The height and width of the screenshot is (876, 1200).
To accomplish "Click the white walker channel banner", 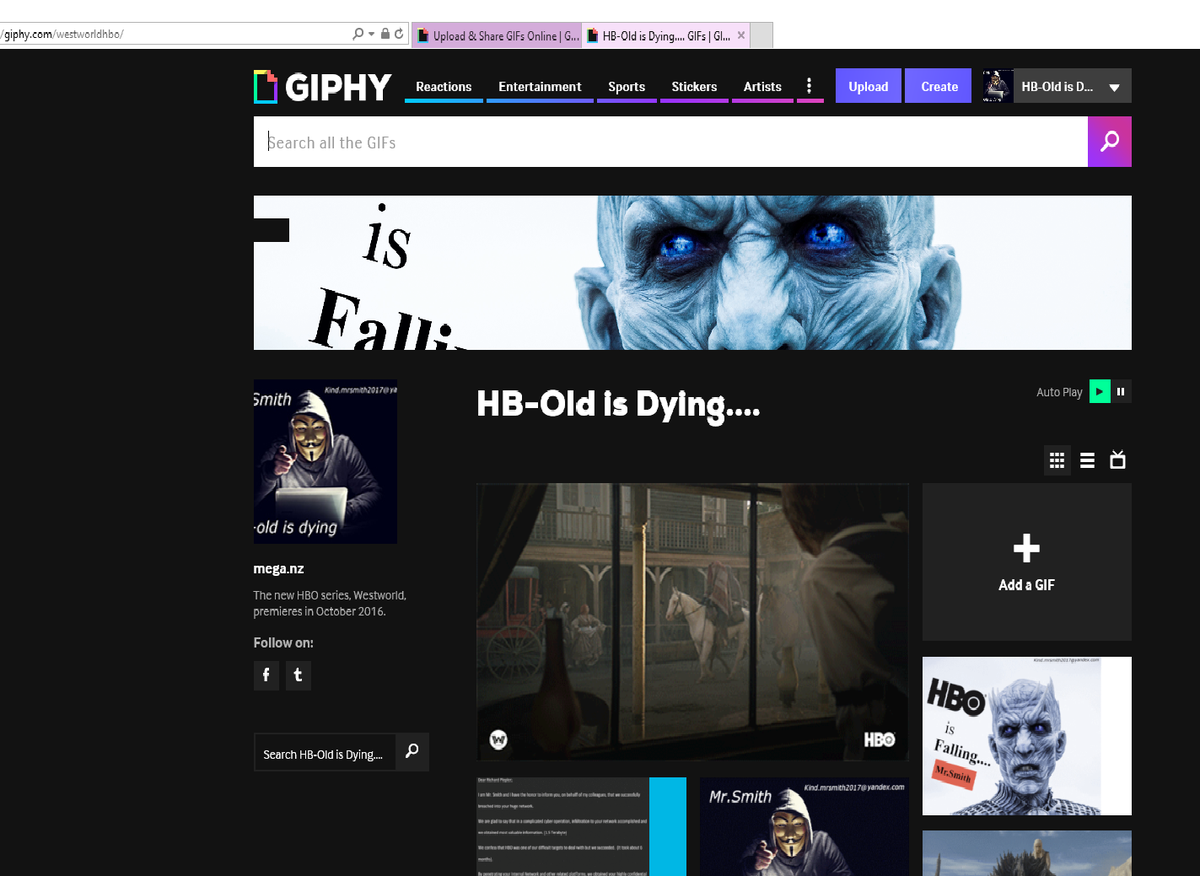I will (692, 272).
